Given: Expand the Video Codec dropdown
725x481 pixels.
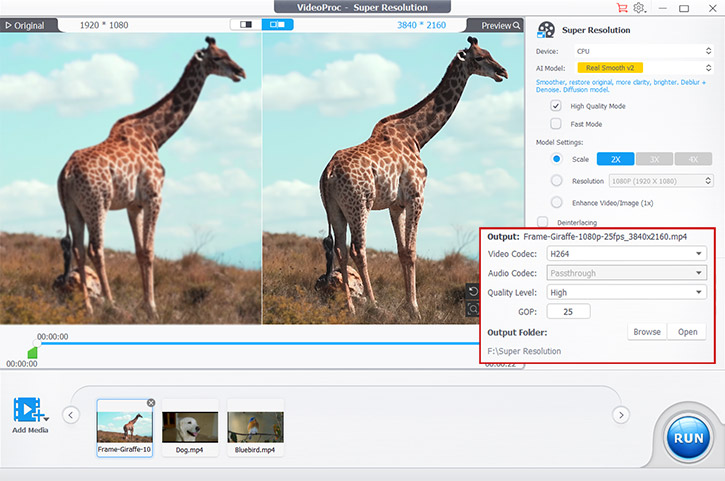Looking at the screenshot, I should (x=626, y=254).
